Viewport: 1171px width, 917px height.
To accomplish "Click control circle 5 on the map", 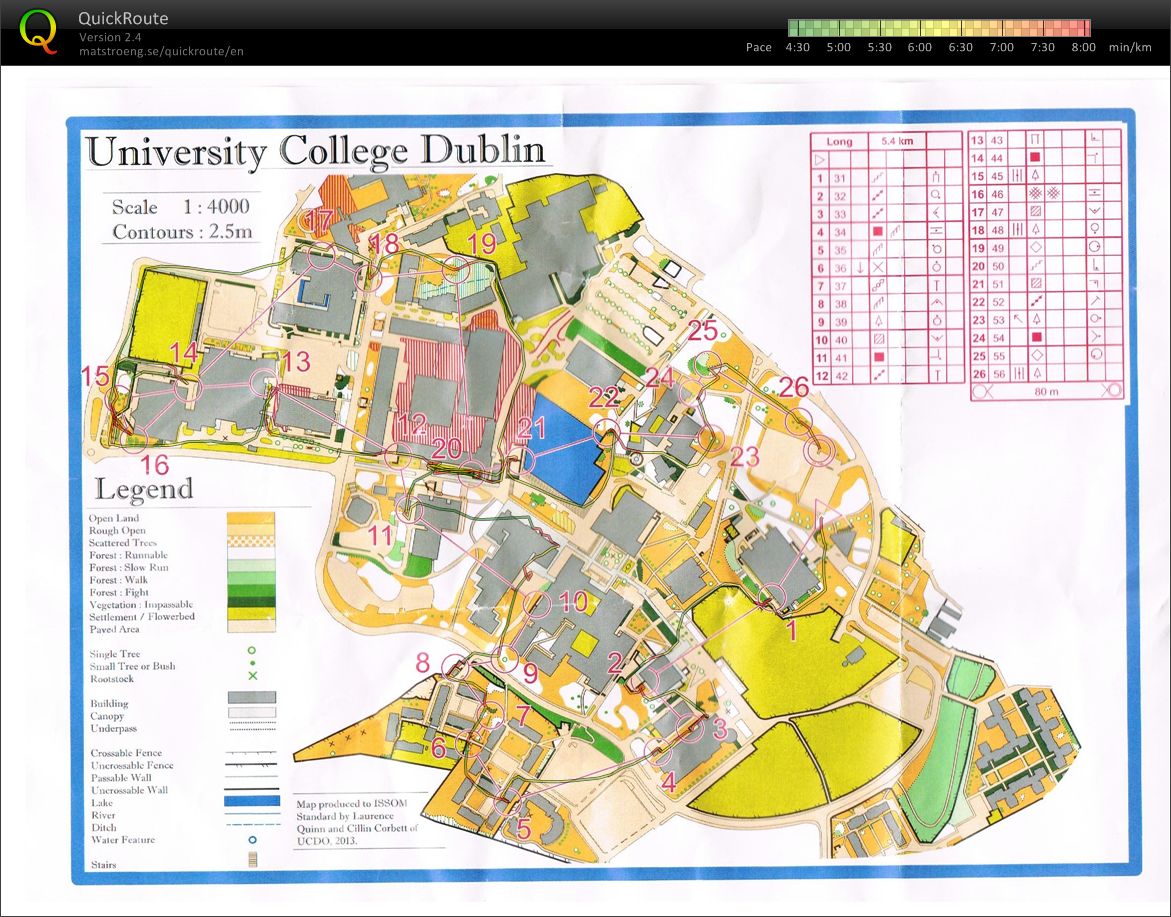I will click(509, 803).
